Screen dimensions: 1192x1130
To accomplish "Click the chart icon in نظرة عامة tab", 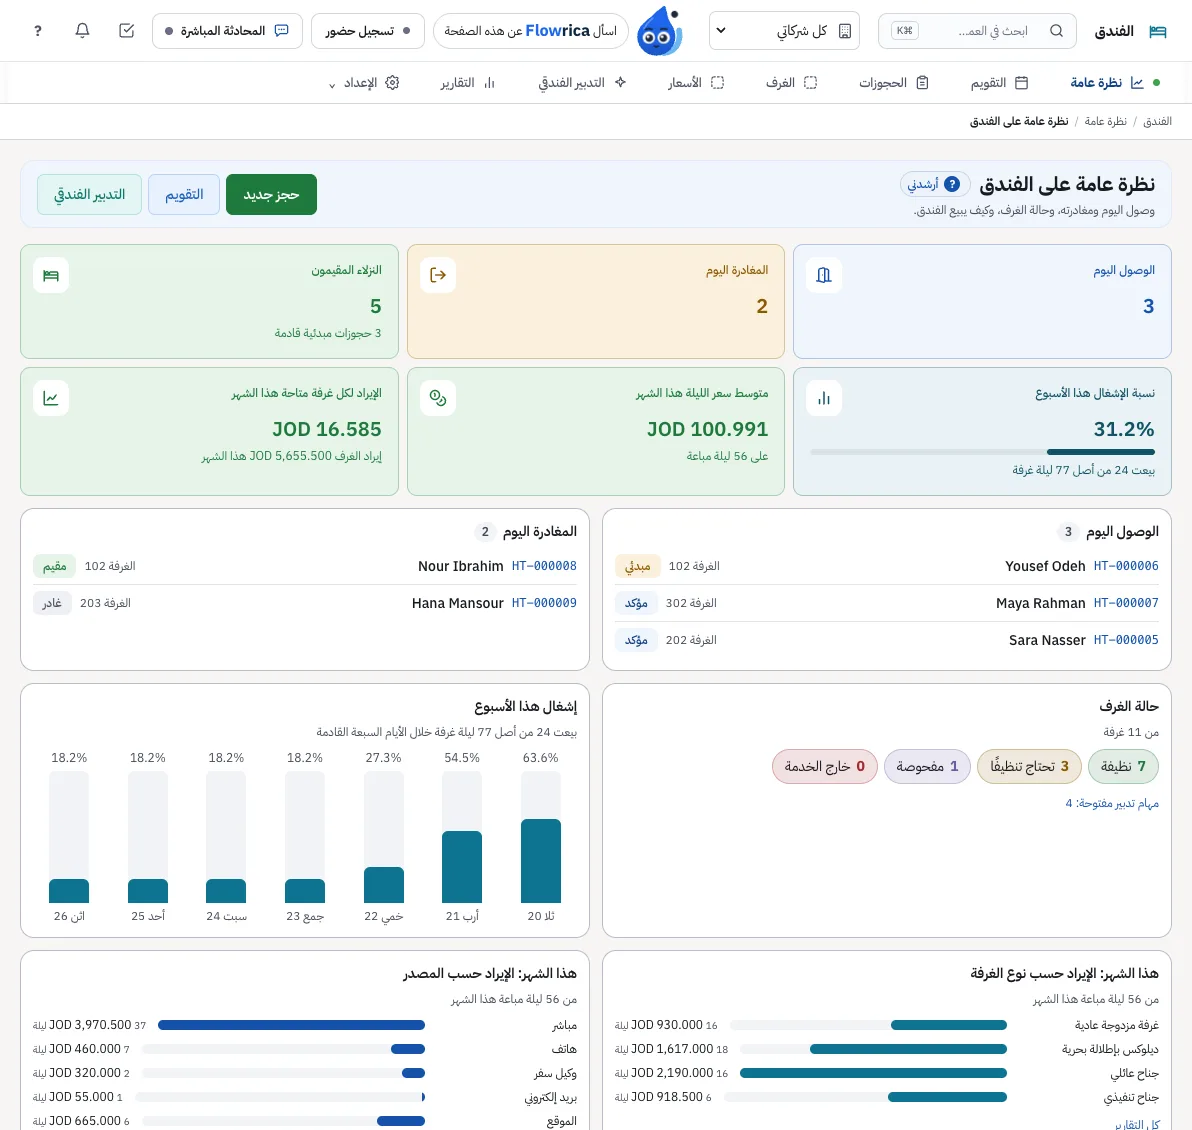I will click(x=1137, y=83).
